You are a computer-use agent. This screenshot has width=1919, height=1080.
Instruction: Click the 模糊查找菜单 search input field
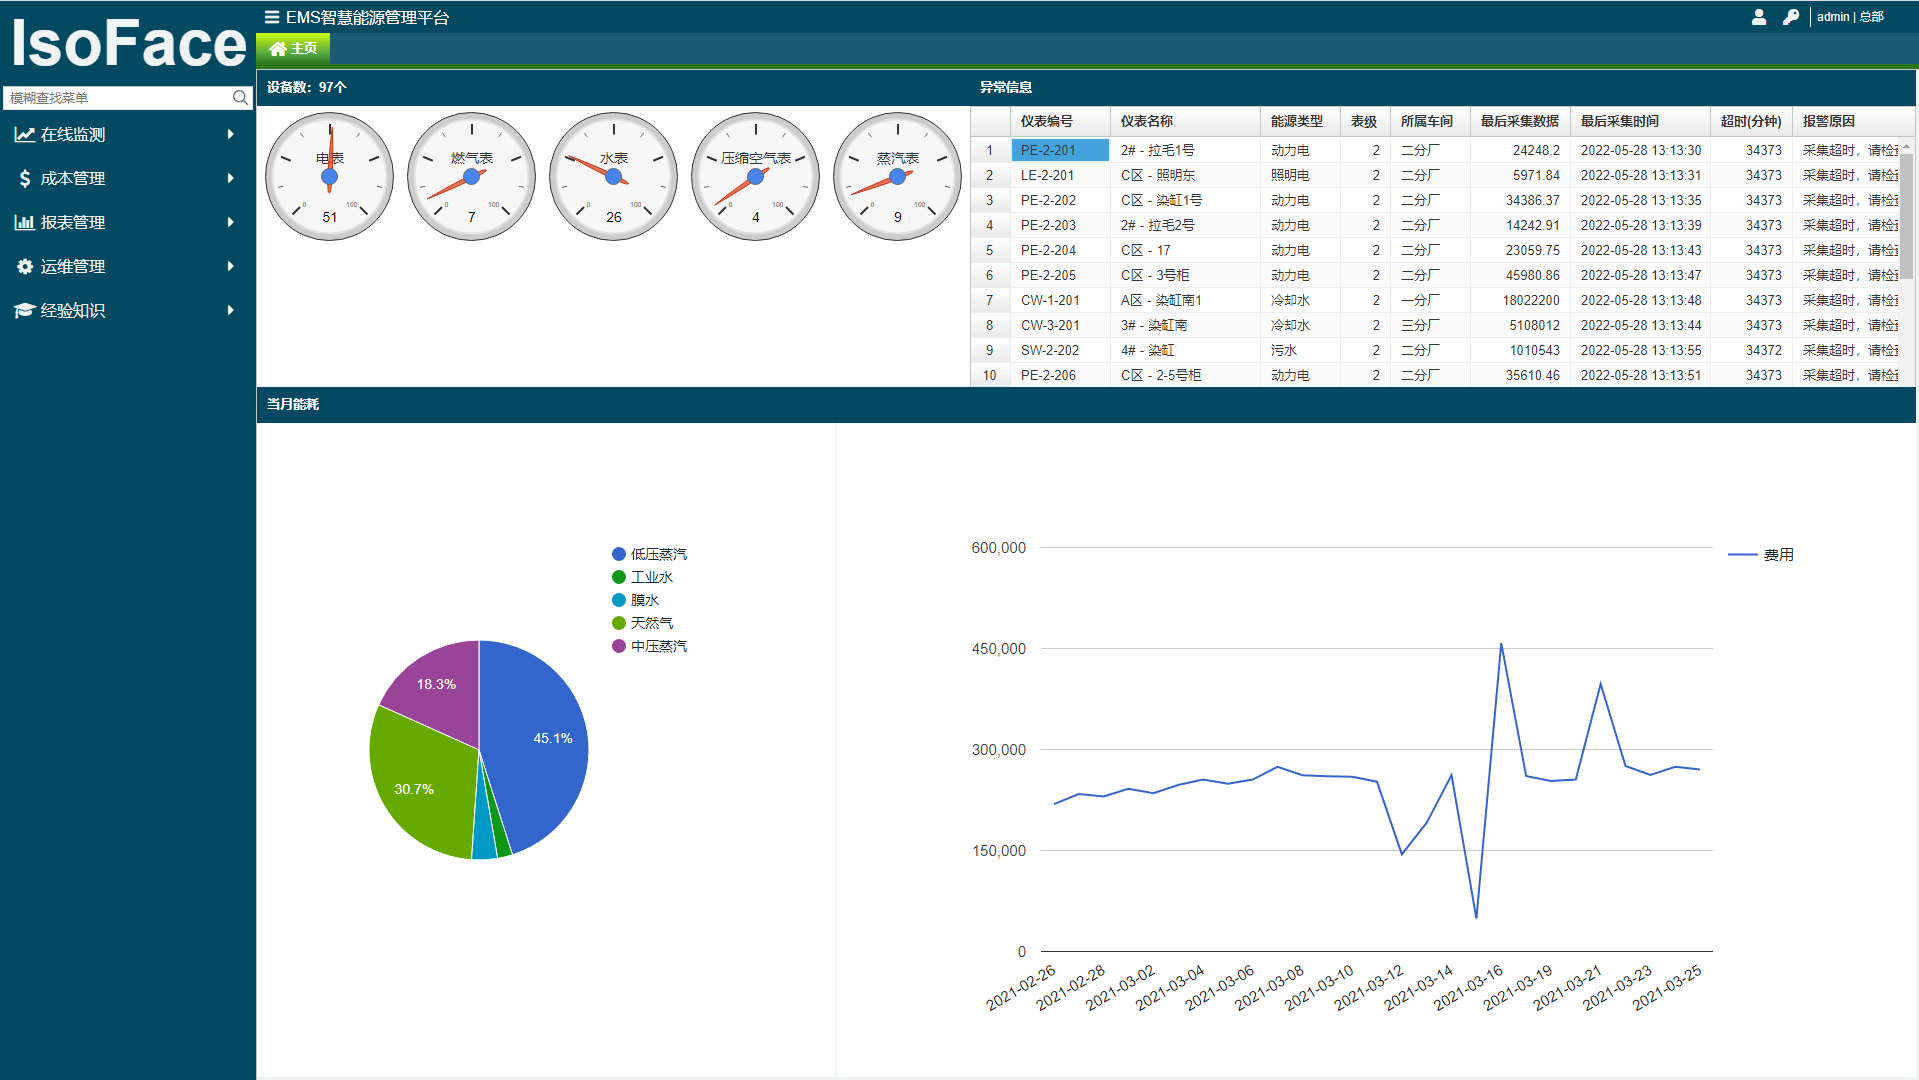click(115, 98)
